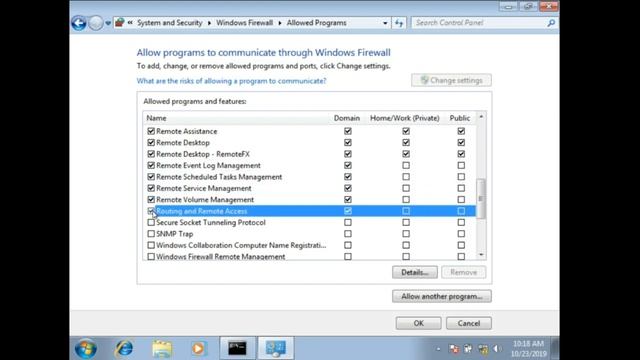
Task: Click the search magnifier icon
Action: coord(551,23)
